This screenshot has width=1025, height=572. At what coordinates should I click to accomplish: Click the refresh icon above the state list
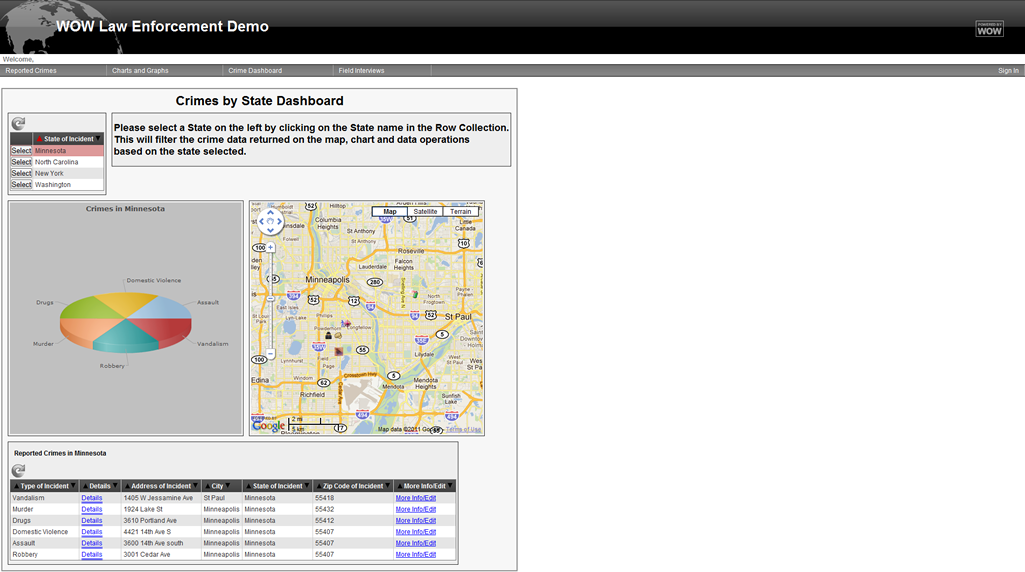pyautogui.click(x=18, y=123)
